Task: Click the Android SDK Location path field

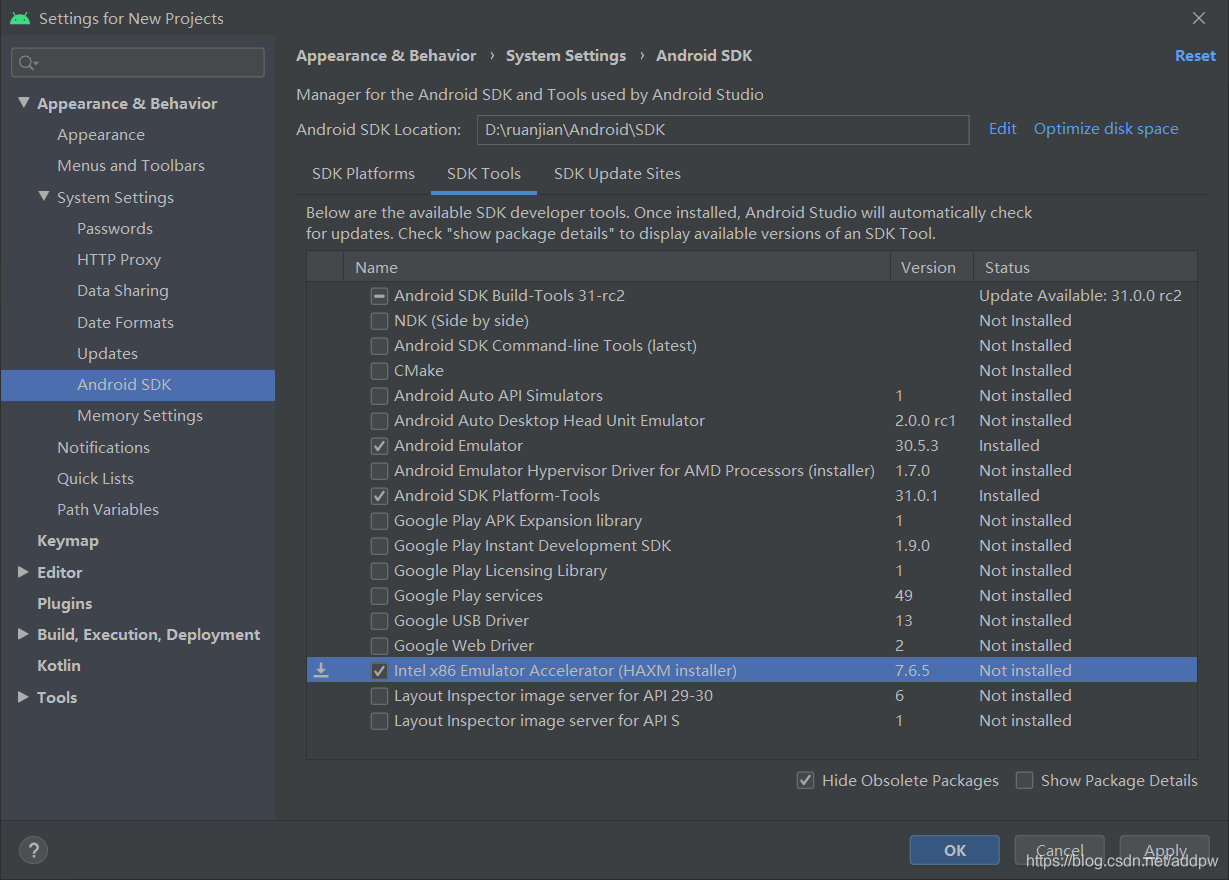Action: 722,130
